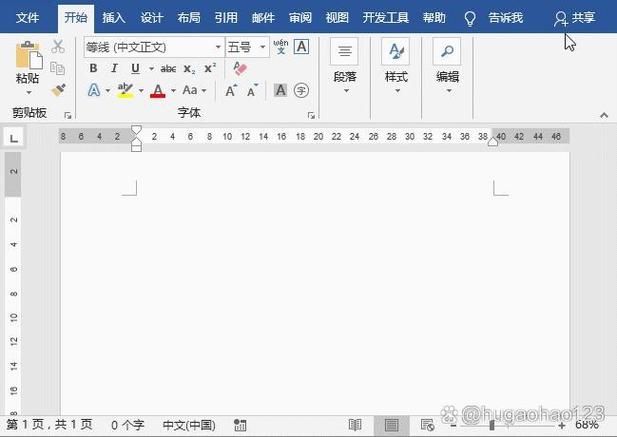Open the Paragraph (段落) group

[345, 65]
